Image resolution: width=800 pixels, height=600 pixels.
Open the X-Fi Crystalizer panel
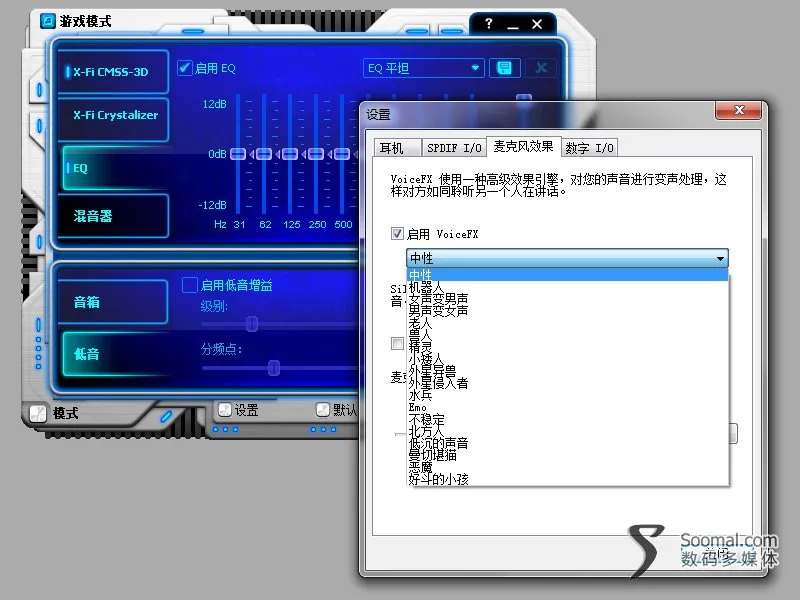(x=113, y=119)
